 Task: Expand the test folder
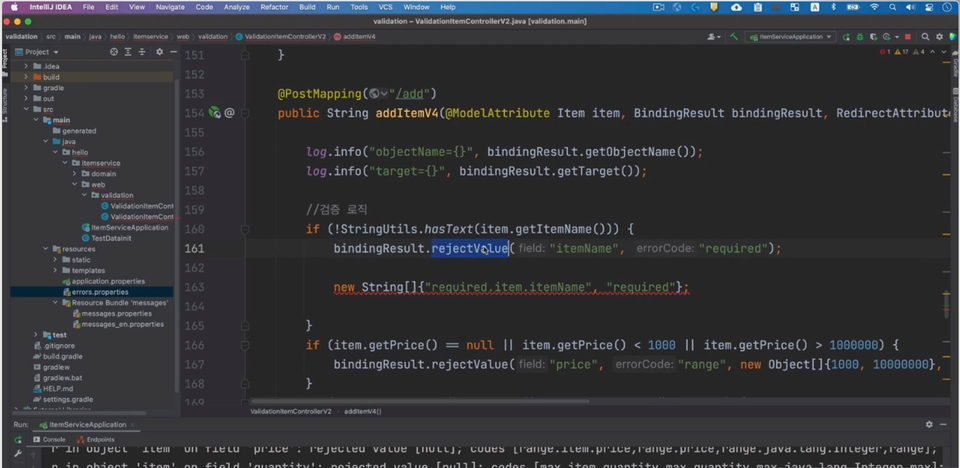[x=36, y=334]
